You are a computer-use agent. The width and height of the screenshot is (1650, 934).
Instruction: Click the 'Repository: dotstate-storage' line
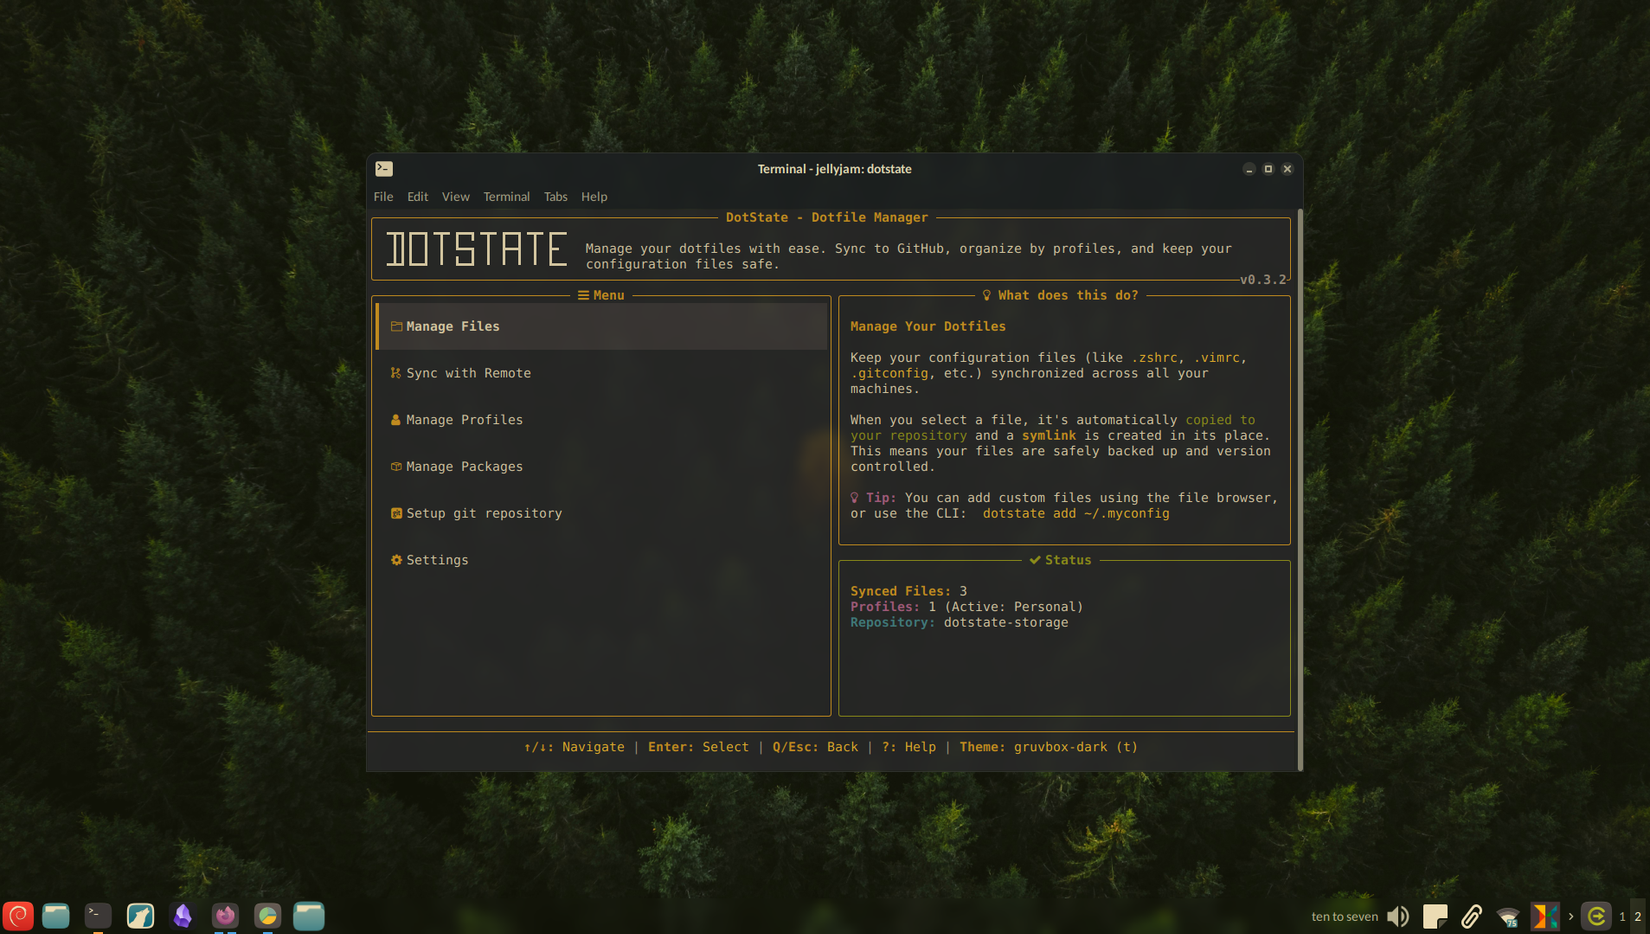pyautogui.click(x=959, y=622)
